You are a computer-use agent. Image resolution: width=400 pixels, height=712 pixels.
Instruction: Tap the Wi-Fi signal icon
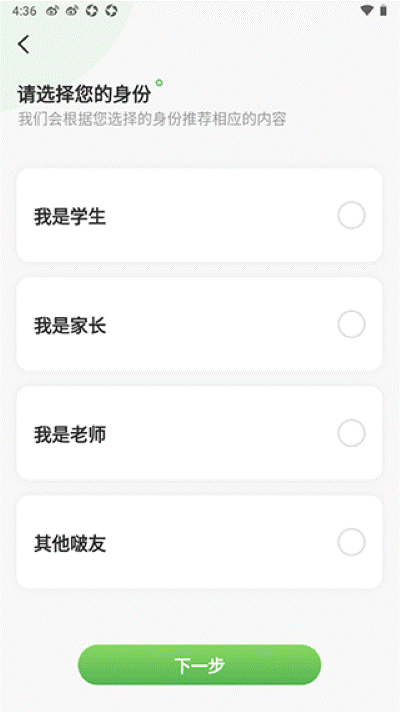coord(366,10)
